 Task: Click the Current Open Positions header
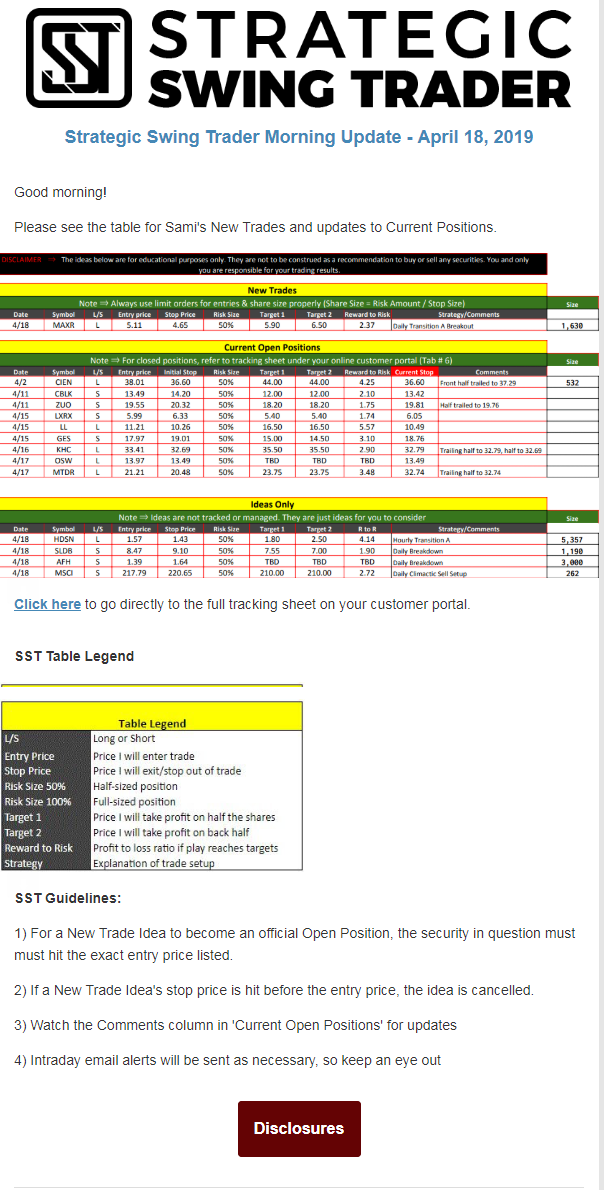click(273, 347)
